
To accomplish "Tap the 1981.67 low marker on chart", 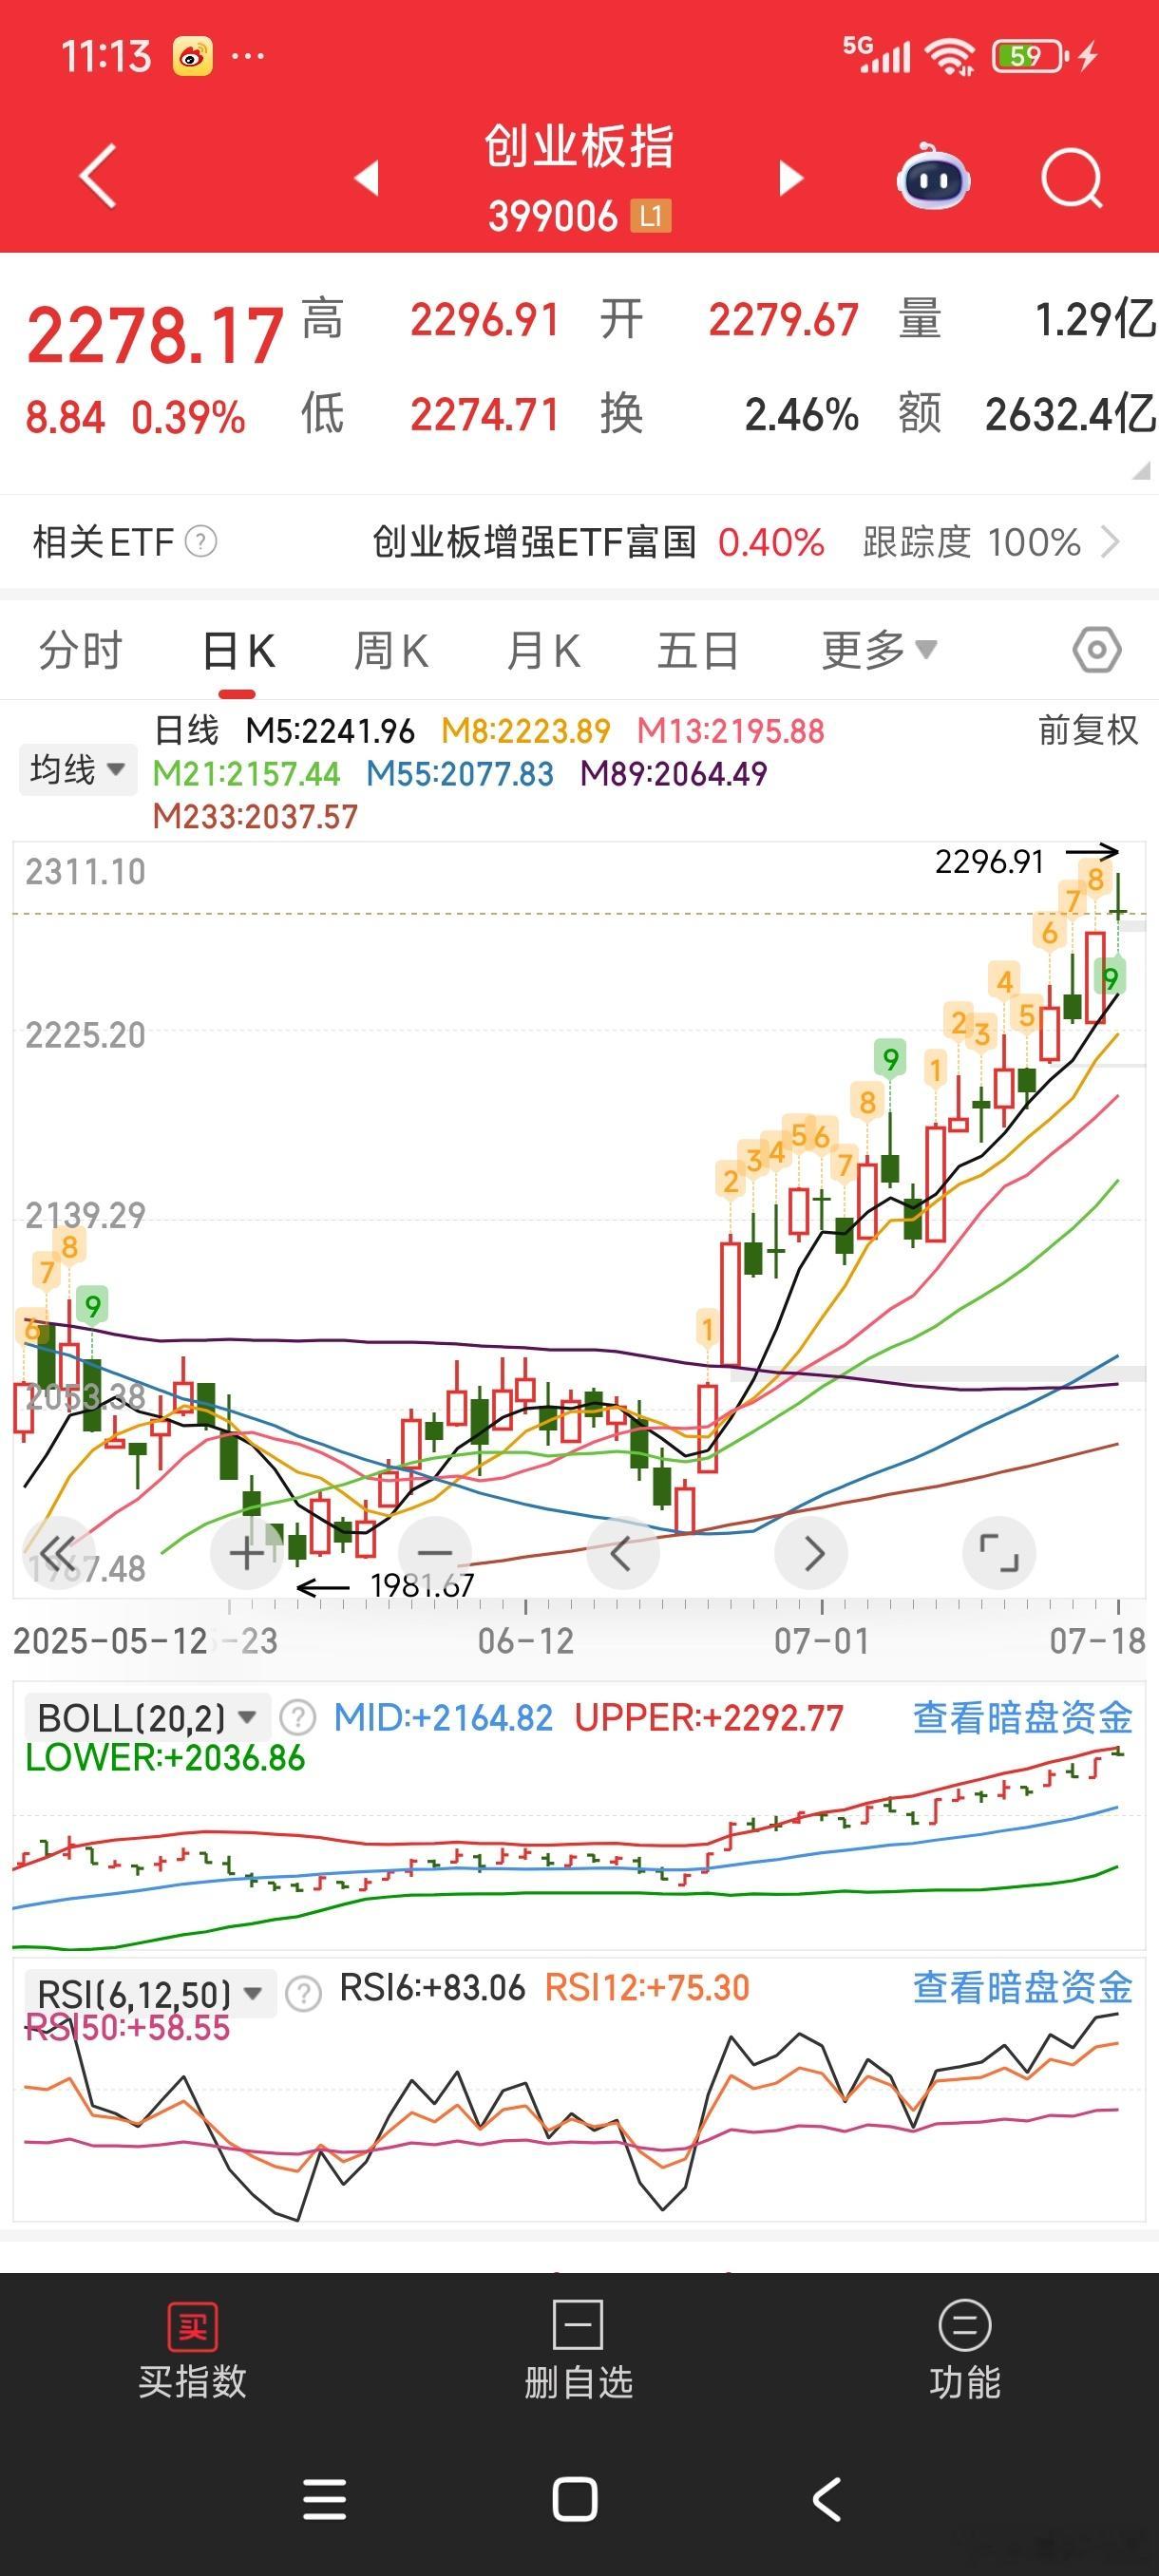I will tap(422, 1585).
